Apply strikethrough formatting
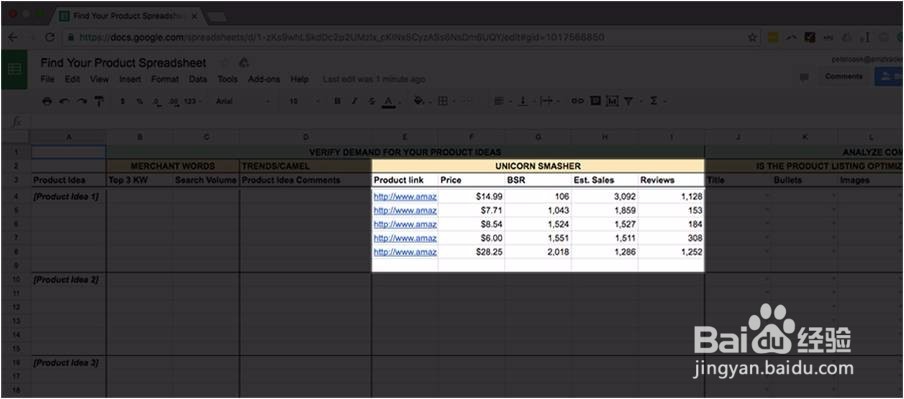 (x=372, y=101)
